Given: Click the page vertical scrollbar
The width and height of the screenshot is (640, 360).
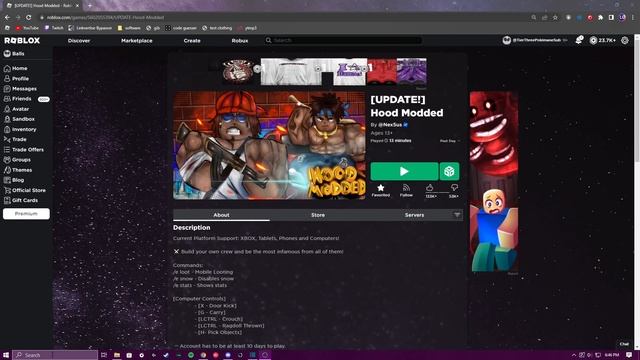Looking at the screenshot, I should (x=637, y=192).
